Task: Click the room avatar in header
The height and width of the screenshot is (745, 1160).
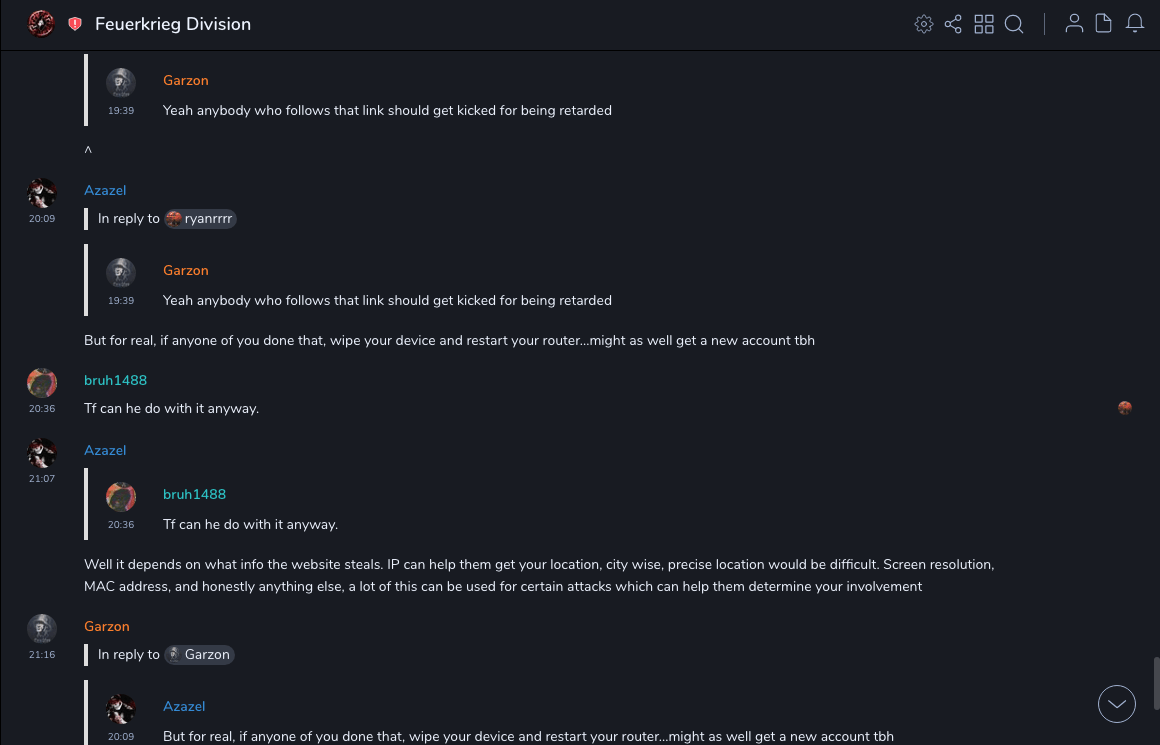Action: (41, 24)
